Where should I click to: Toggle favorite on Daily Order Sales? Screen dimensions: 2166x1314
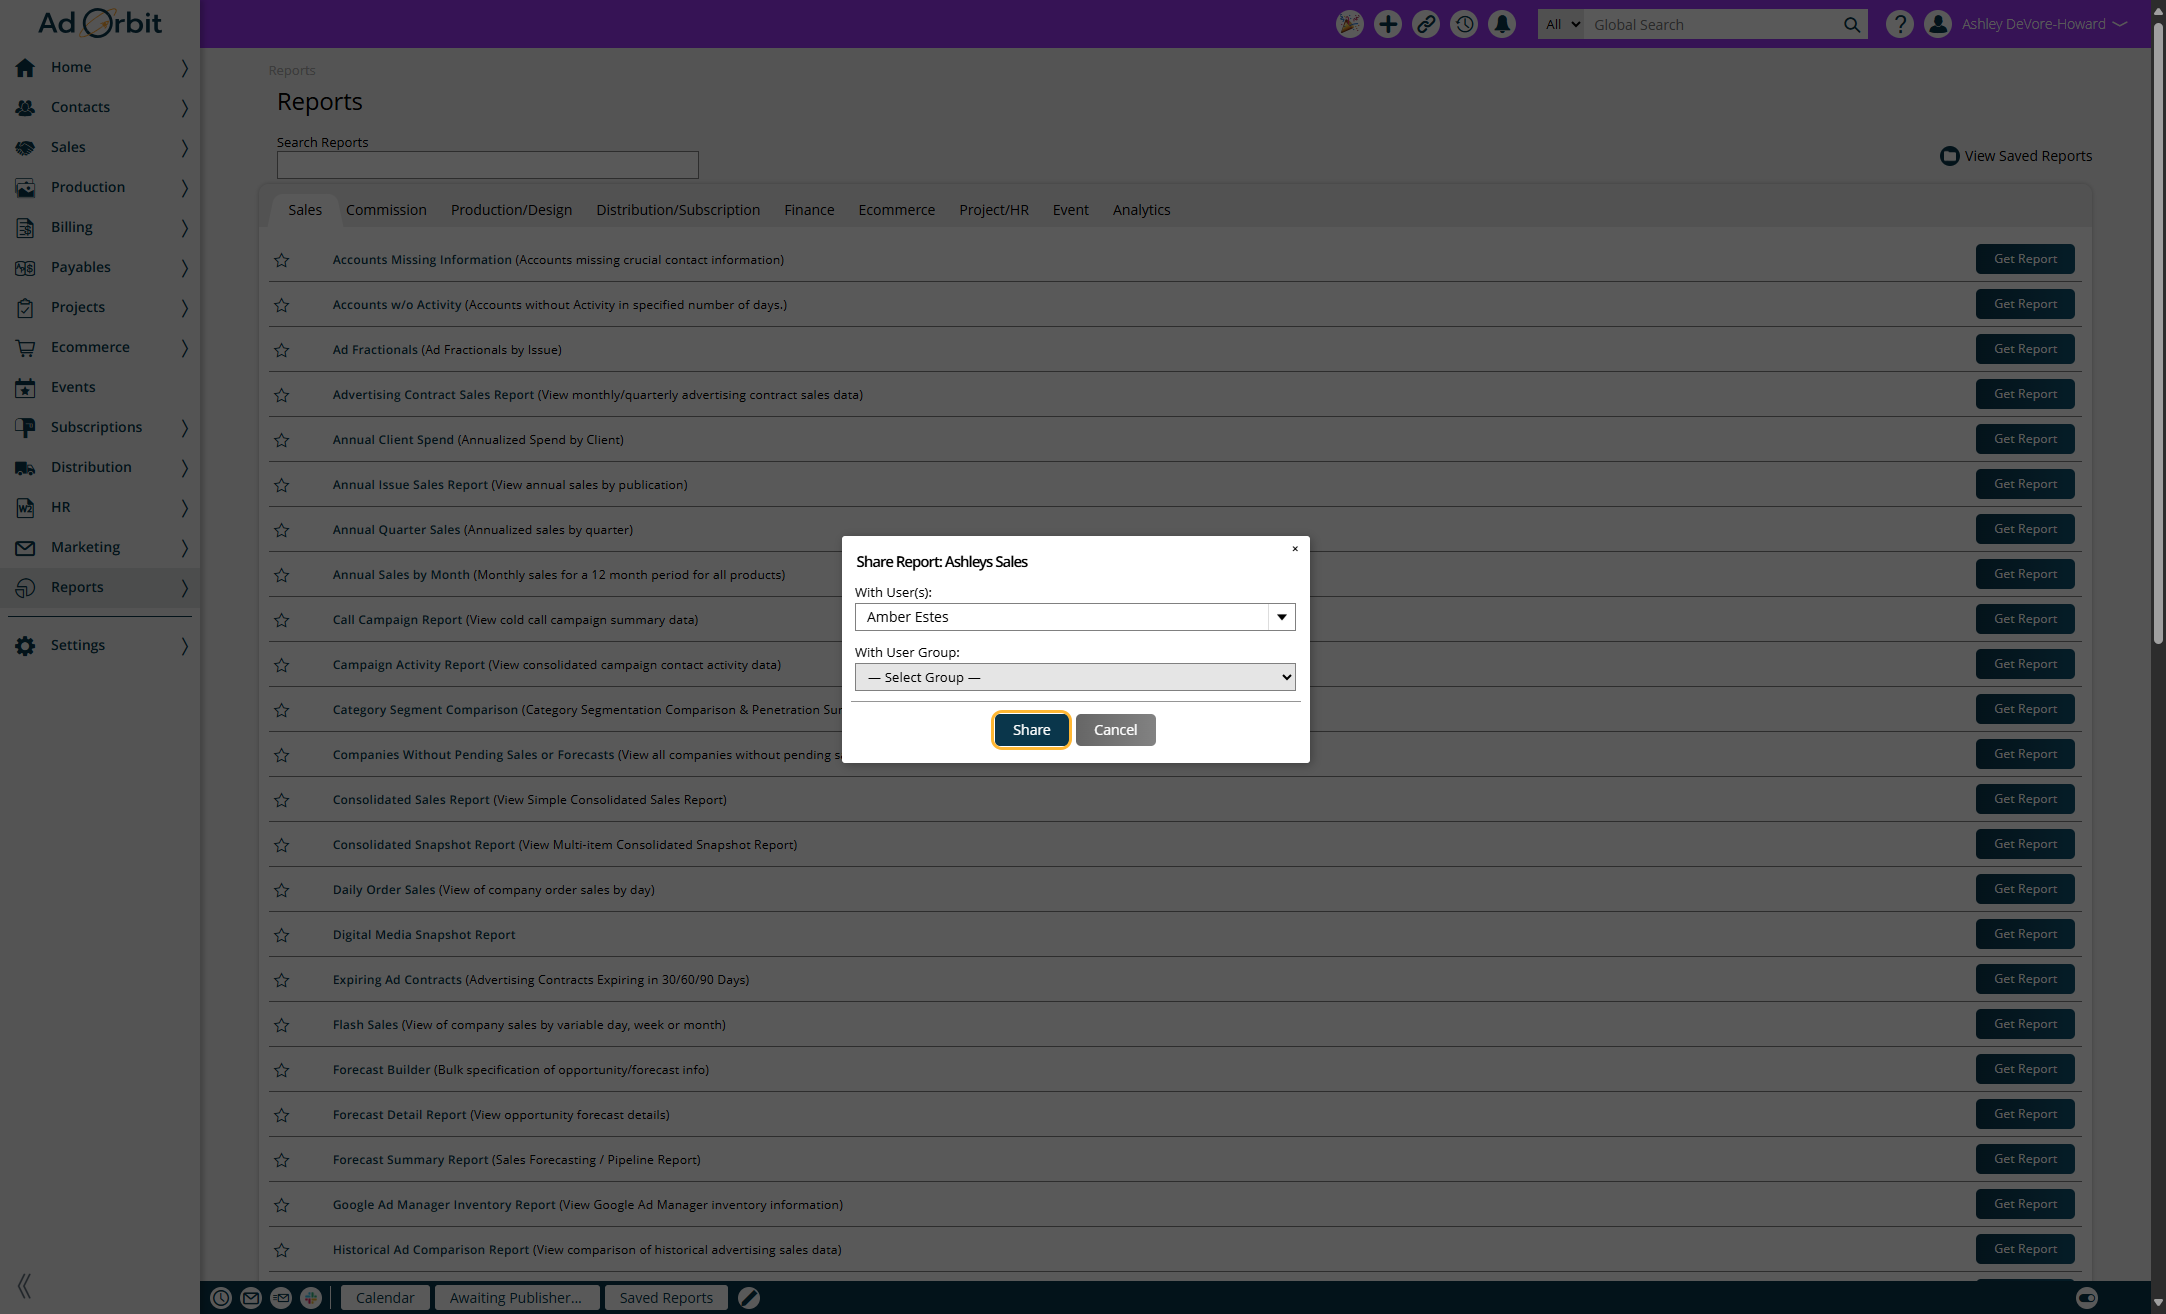coord(282,890)
